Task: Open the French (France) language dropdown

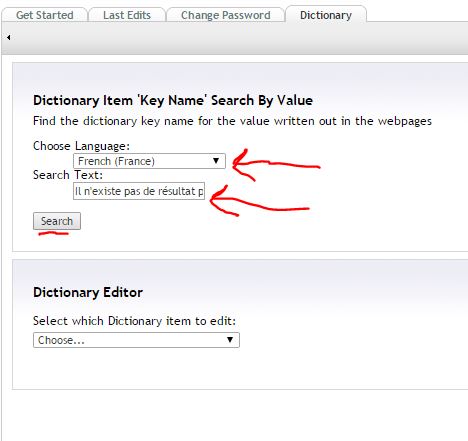Action: pyautogui.click(x=149, y=161)
